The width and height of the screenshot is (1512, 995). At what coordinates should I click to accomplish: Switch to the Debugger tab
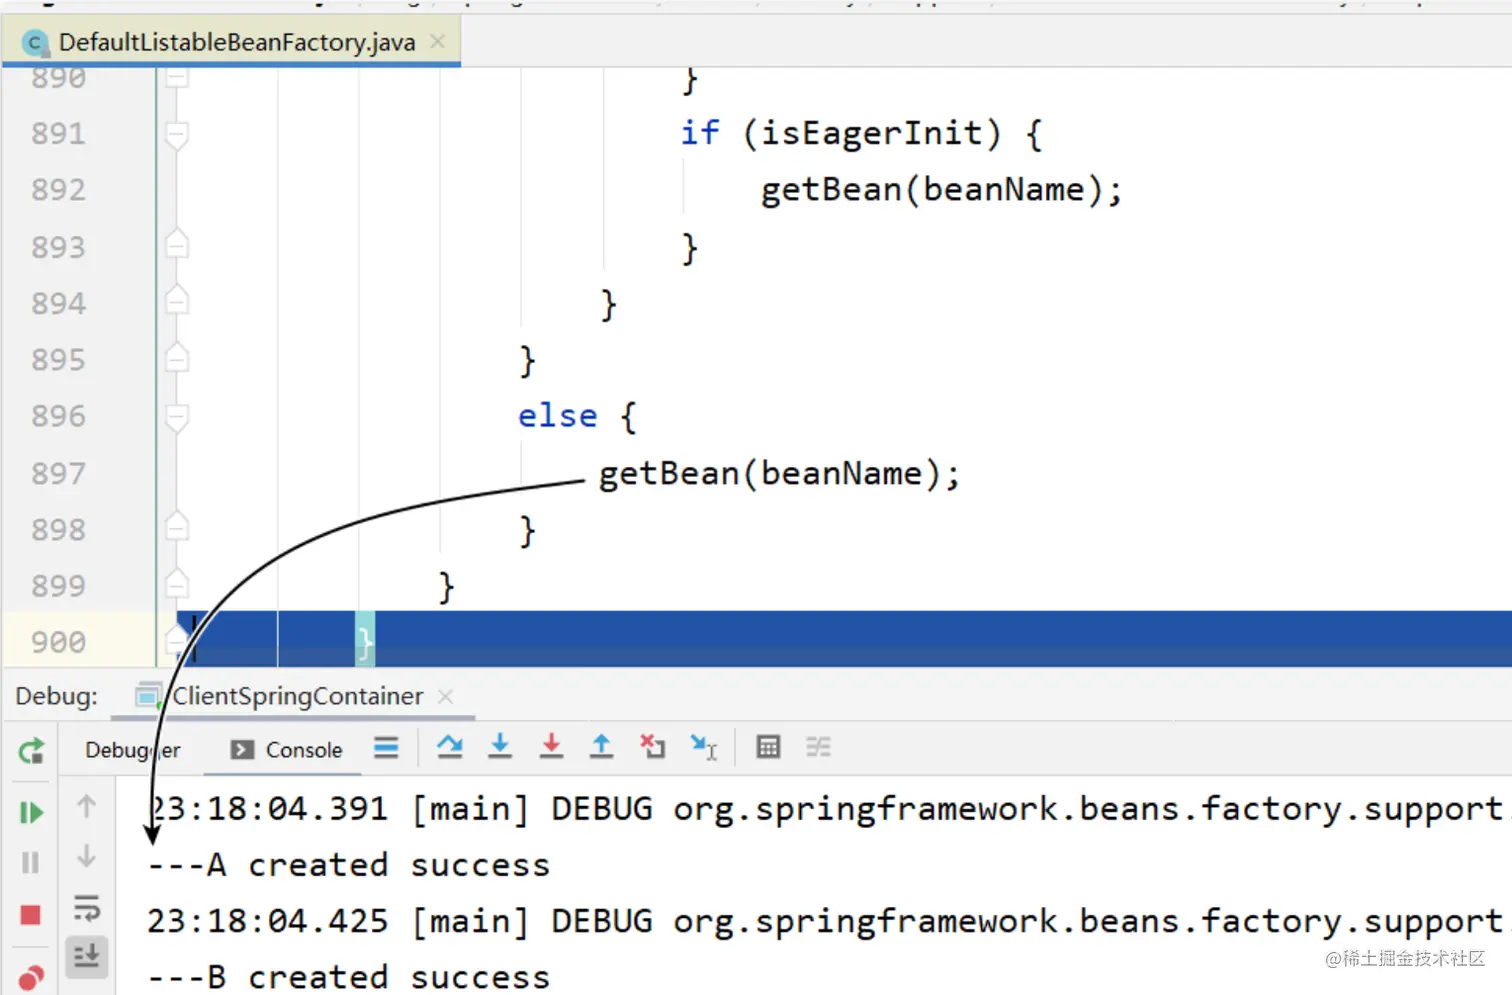coord(132,750)
